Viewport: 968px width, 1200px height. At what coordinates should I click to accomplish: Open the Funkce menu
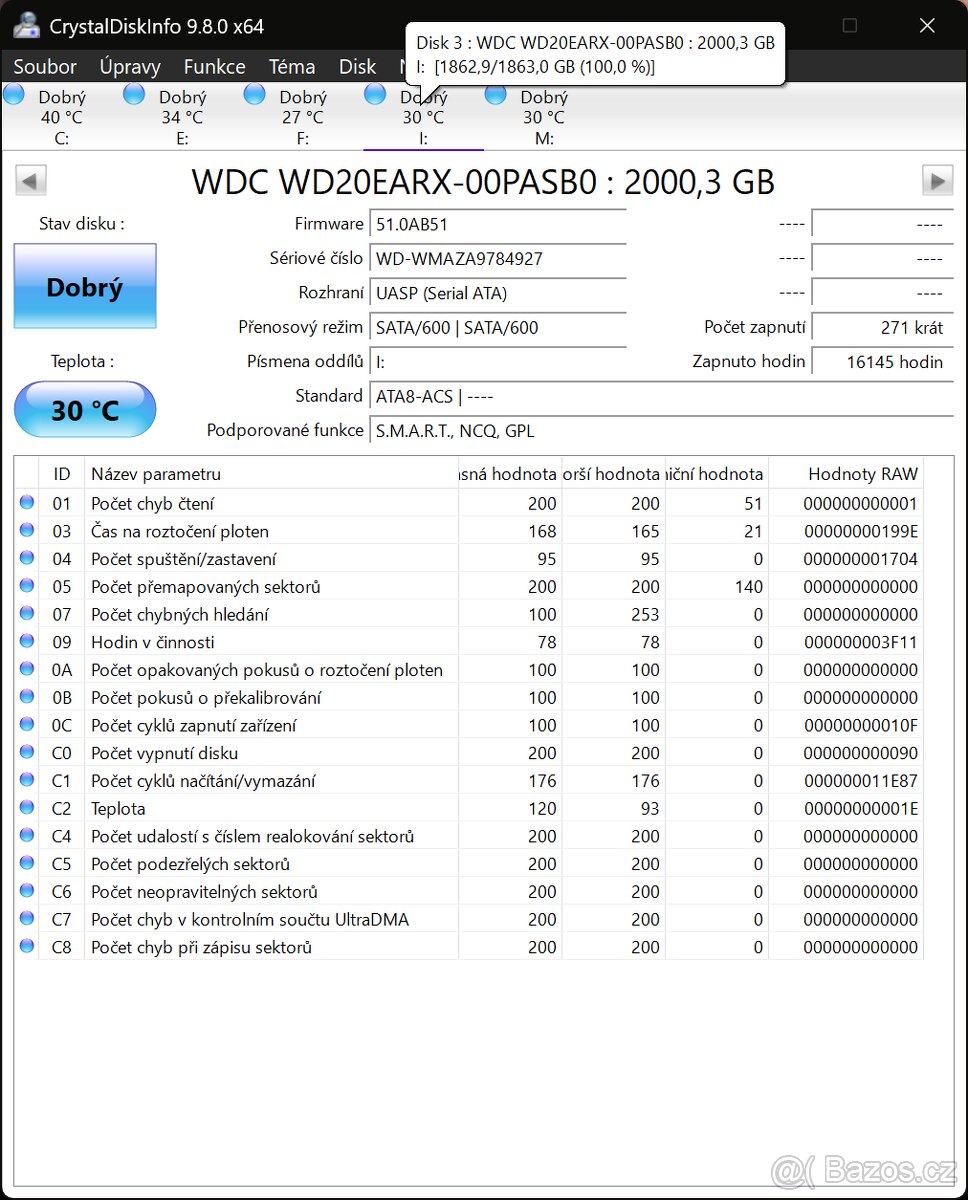(213, 66)
